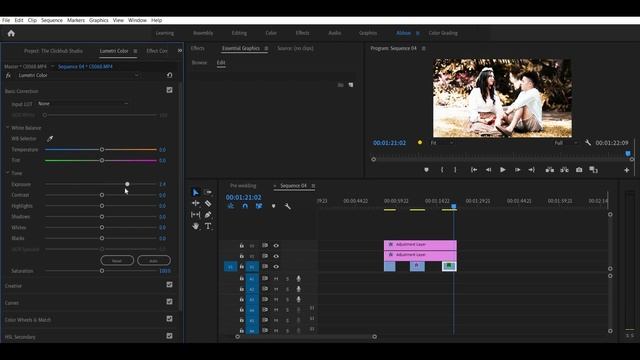Hide the topmost video track eye
The width and height of the screenshot is (640, 360).
click(276, 245)
